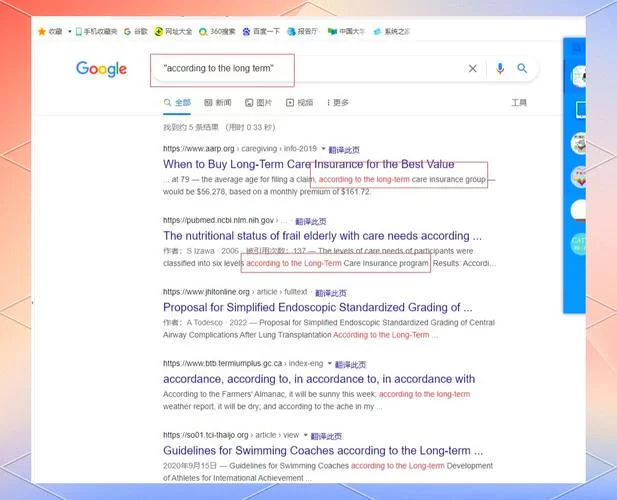Open the 收藏 star bookmark
617x500 pixels.
[50, 31]
